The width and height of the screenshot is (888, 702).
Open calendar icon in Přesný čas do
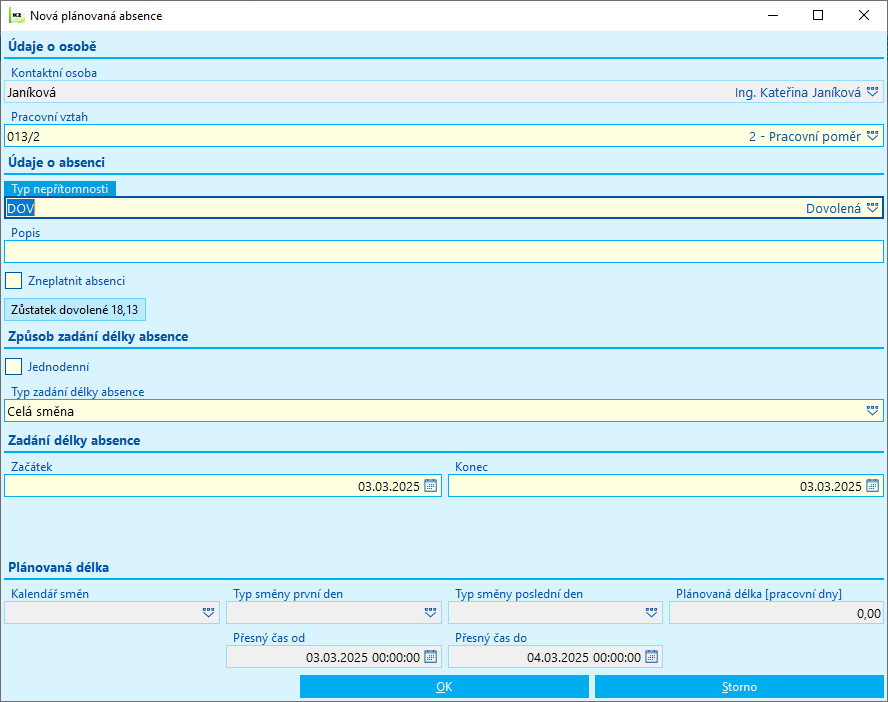[x=651, y=657]
